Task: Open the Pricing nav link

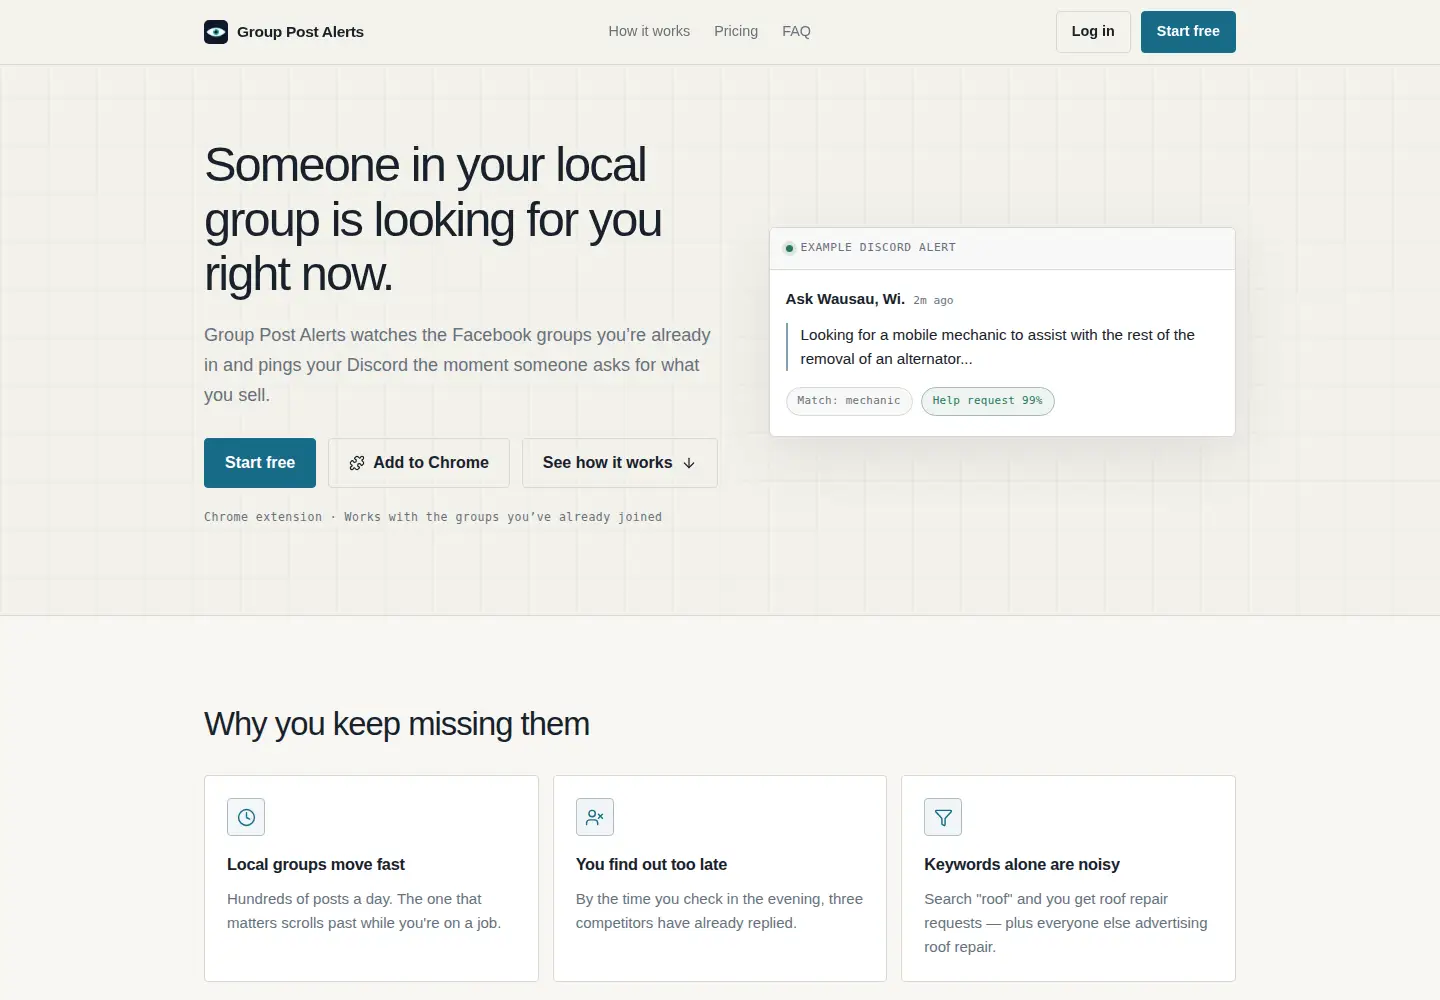Action: [x=736, y=31]
